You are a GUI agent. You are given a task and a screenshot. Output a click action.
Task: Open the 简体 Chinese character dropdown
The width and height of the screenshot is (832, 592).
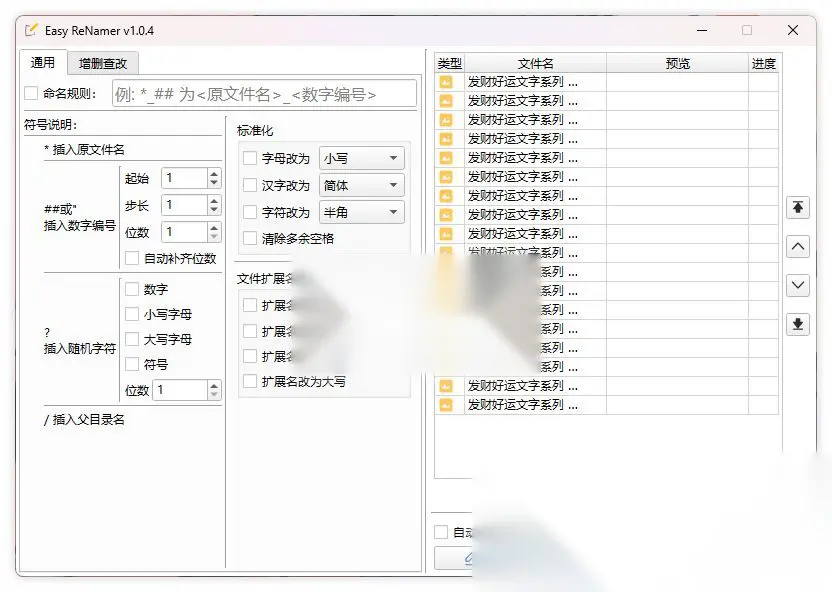[361, 185]
